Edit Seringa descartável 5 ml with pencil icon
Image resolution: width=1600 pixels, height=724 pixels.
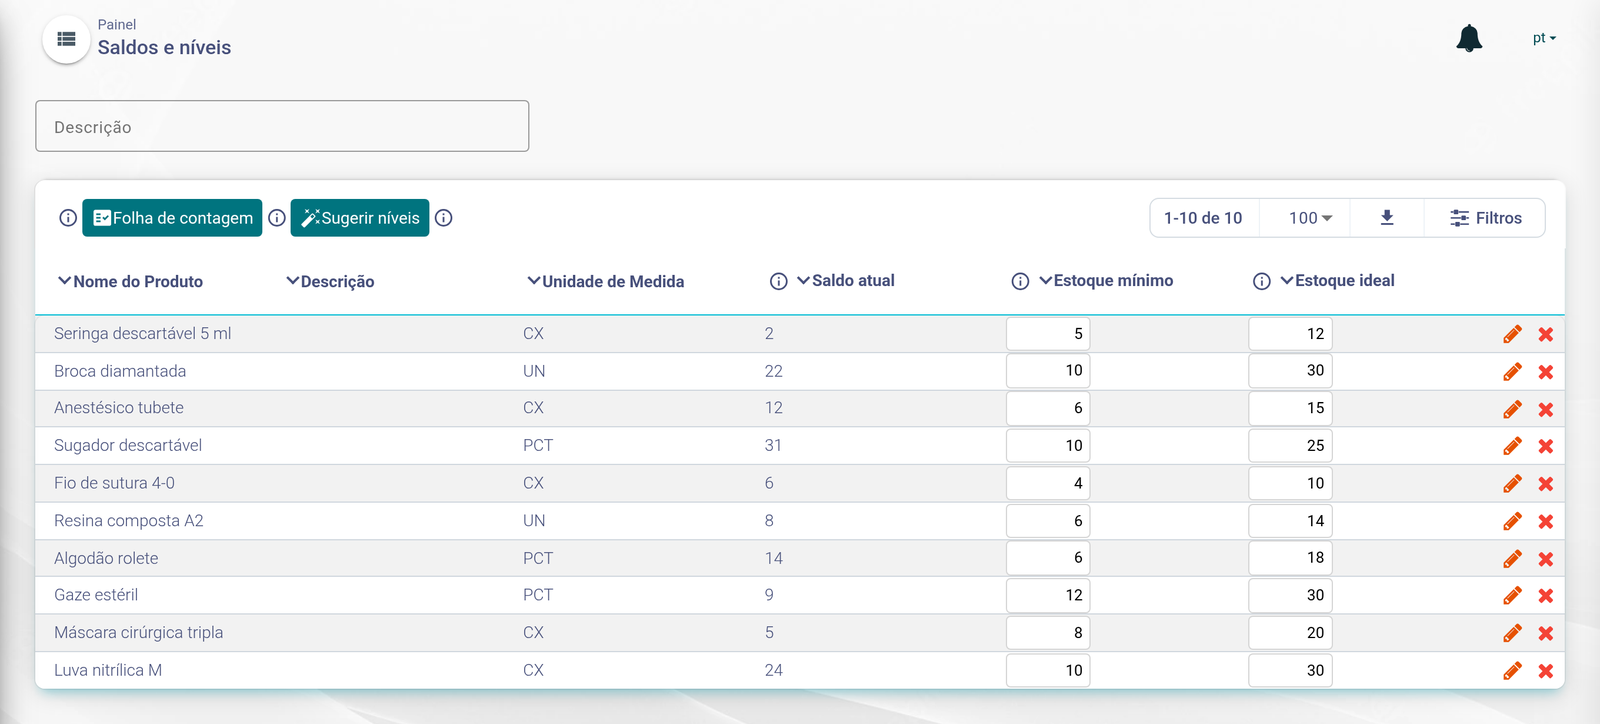pos(1512,334)
